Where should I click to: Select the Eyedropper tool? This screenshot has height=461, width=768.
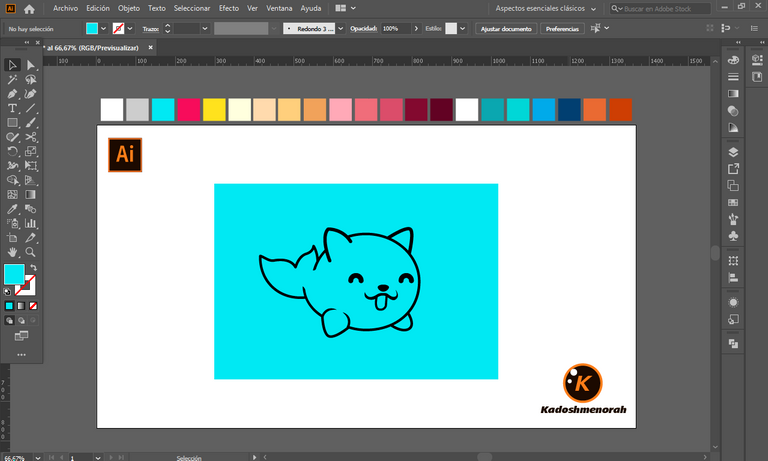[12, 209]
